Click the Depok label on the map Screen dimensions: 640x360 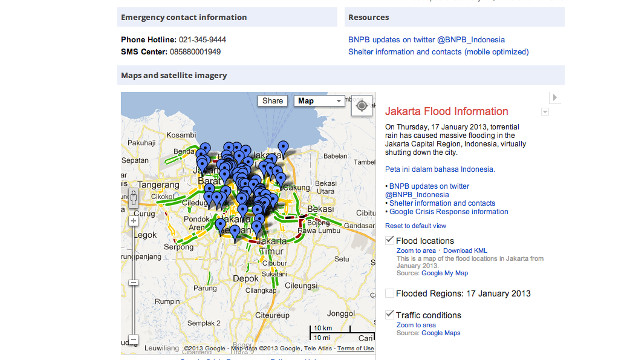pos(245,278)
